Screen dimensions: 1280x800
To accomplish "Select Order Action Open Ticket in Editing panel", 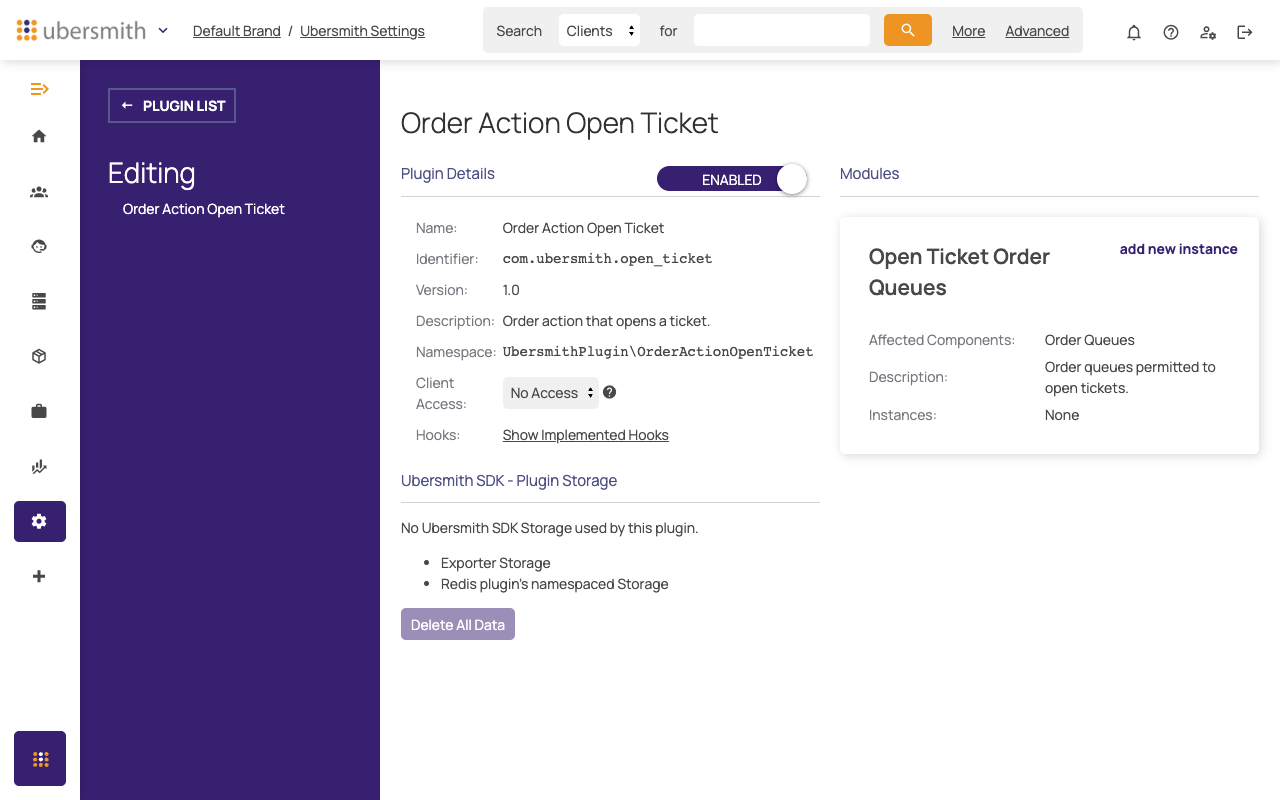I will tap(204, 209).
